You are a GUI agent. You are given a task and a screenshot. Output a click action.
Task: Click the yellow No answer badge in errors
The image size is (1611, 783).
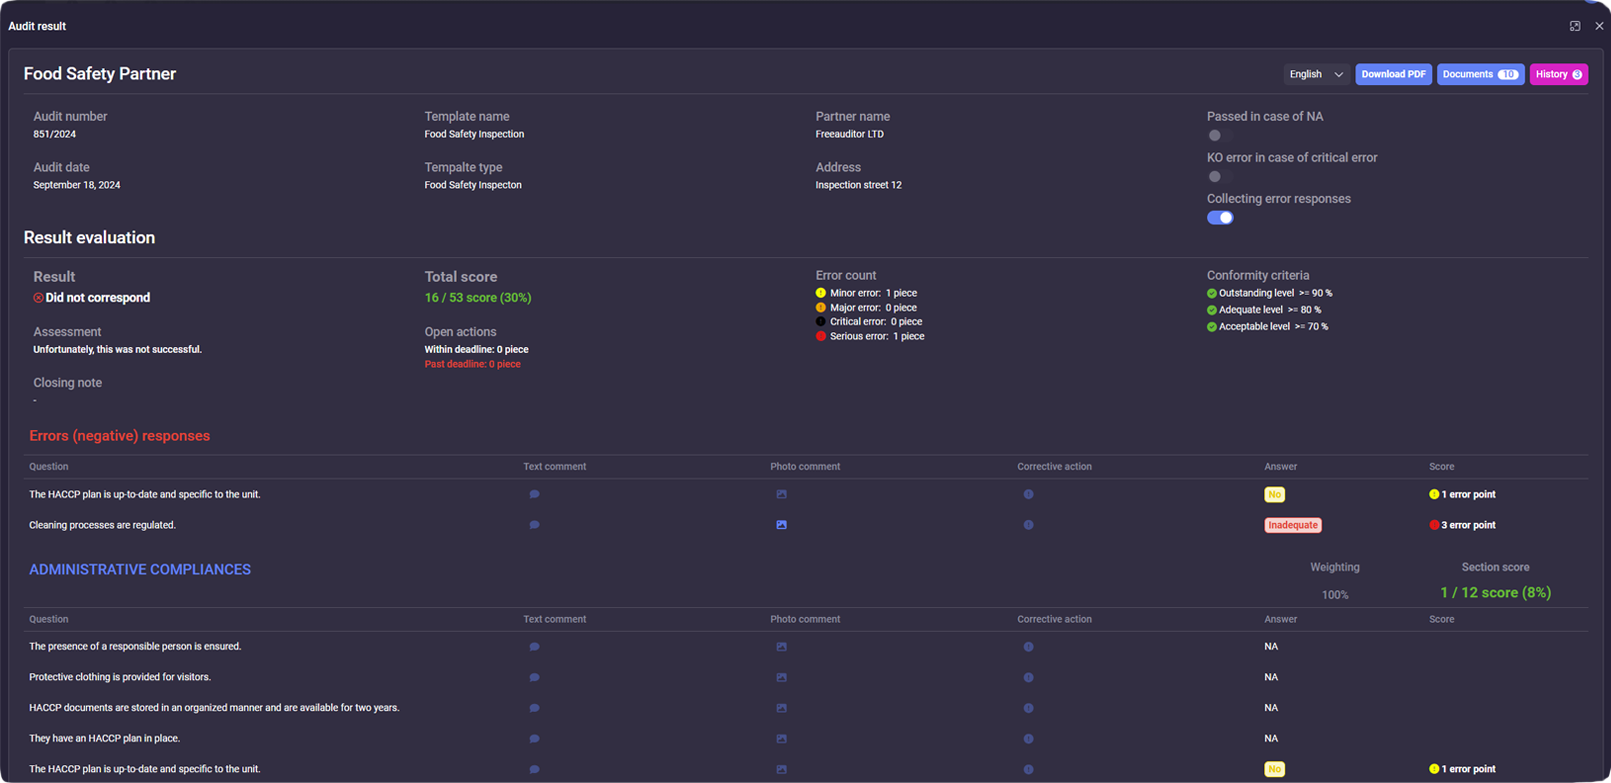pos(1274,494)
